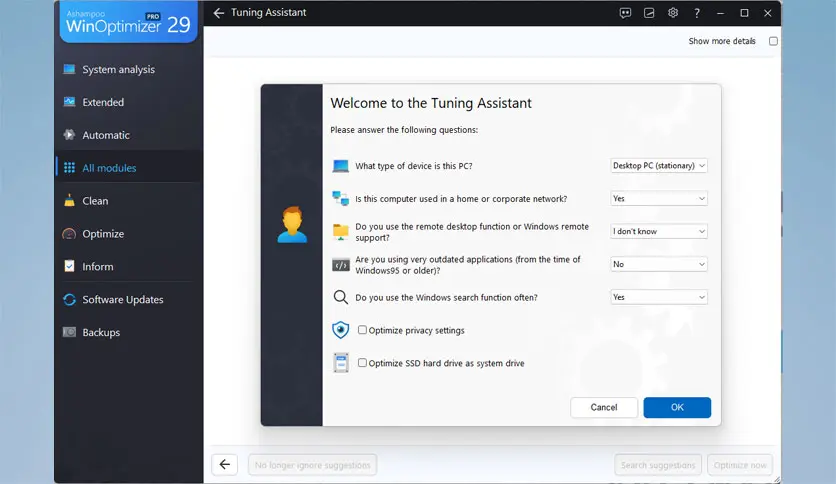The width and height of the screenshot is (836, 484).
Task: Click Search suggestions button
Action: click(x=658, y=465)
